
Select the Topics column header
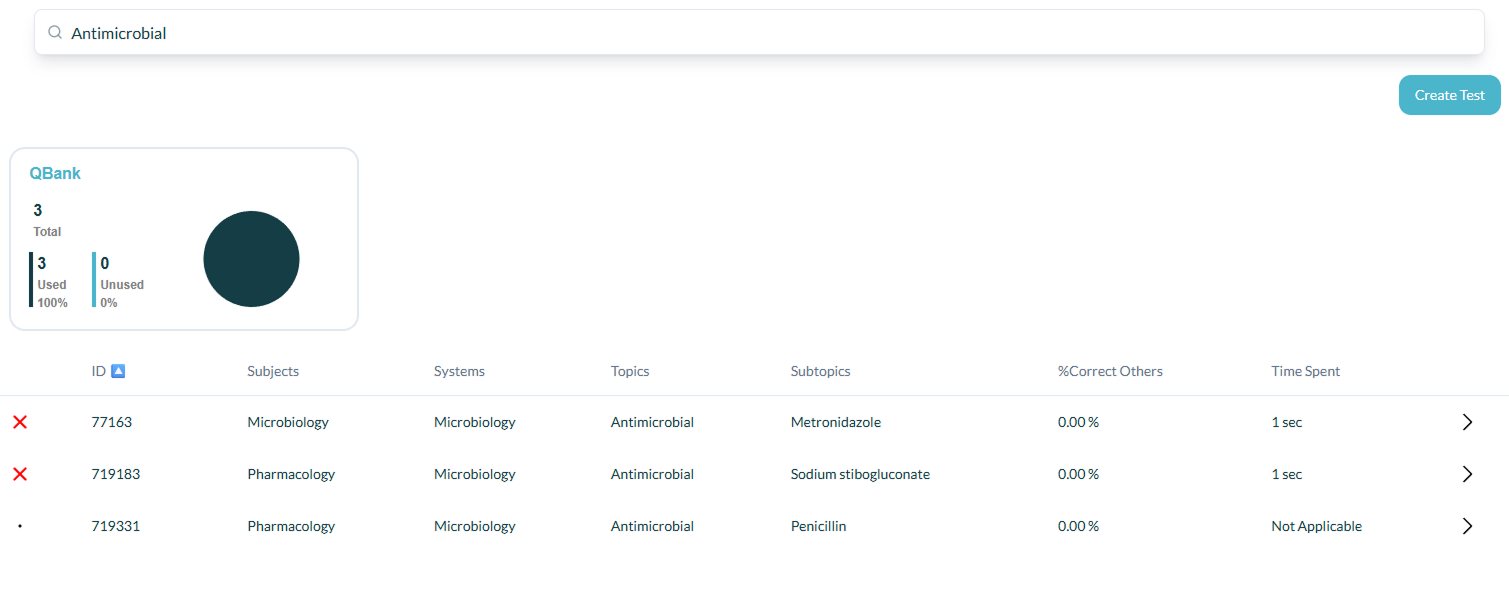630,371
